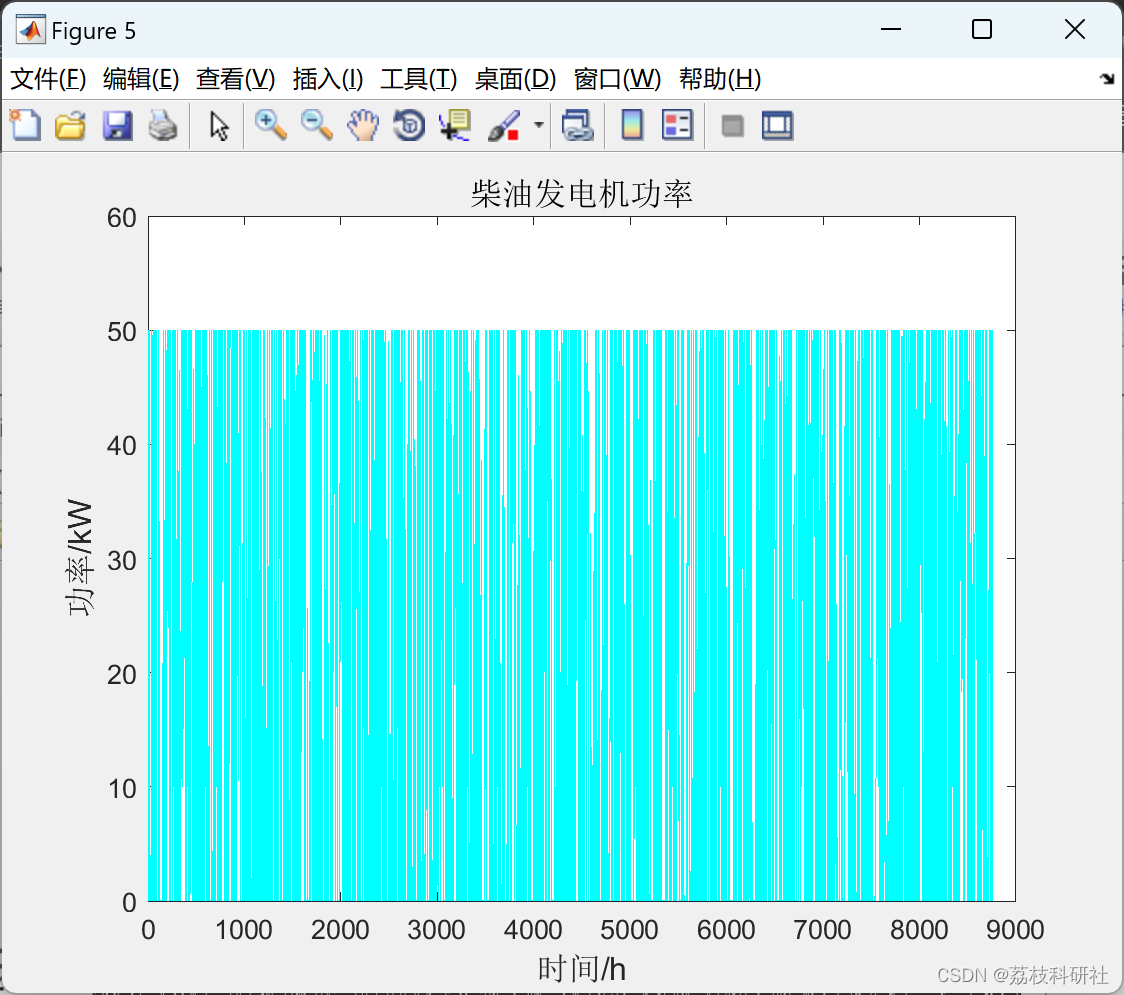Insert Legend using toolbar icon

pos(677,125)
